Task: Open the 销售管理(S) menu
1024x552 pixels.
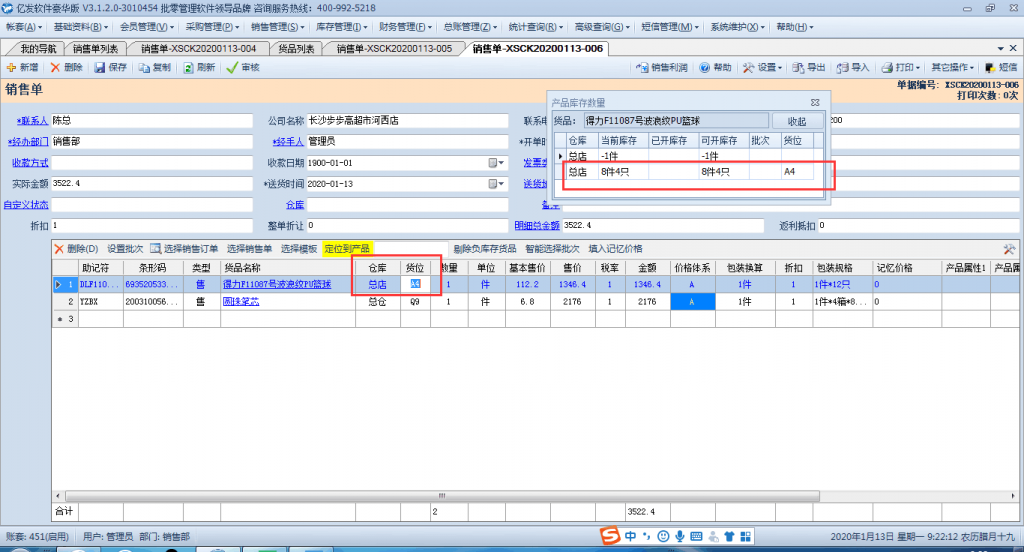Action: [x=278, y=27]
